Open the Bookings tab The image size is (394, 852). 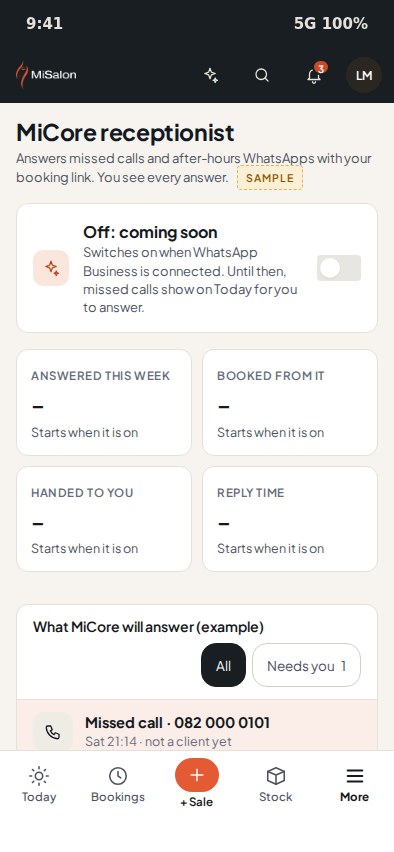pos(118,785)
